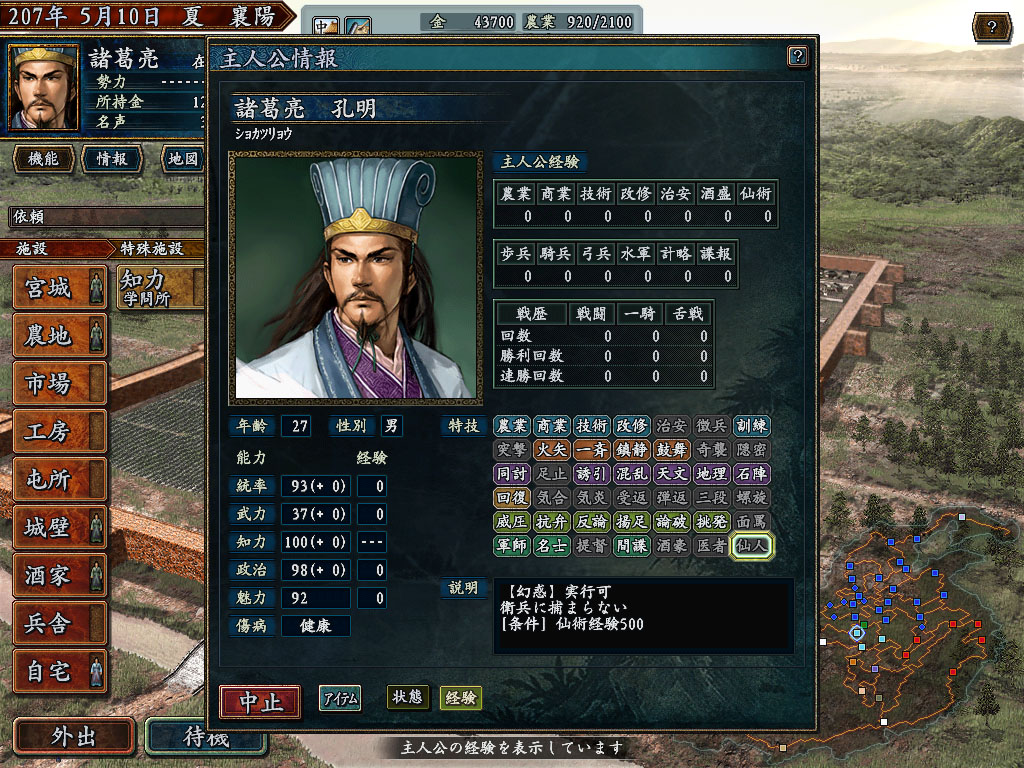1024x768 pixels.
Task: Click the Zhuge Liang portrait in the dialog
Action: (355, 278)
